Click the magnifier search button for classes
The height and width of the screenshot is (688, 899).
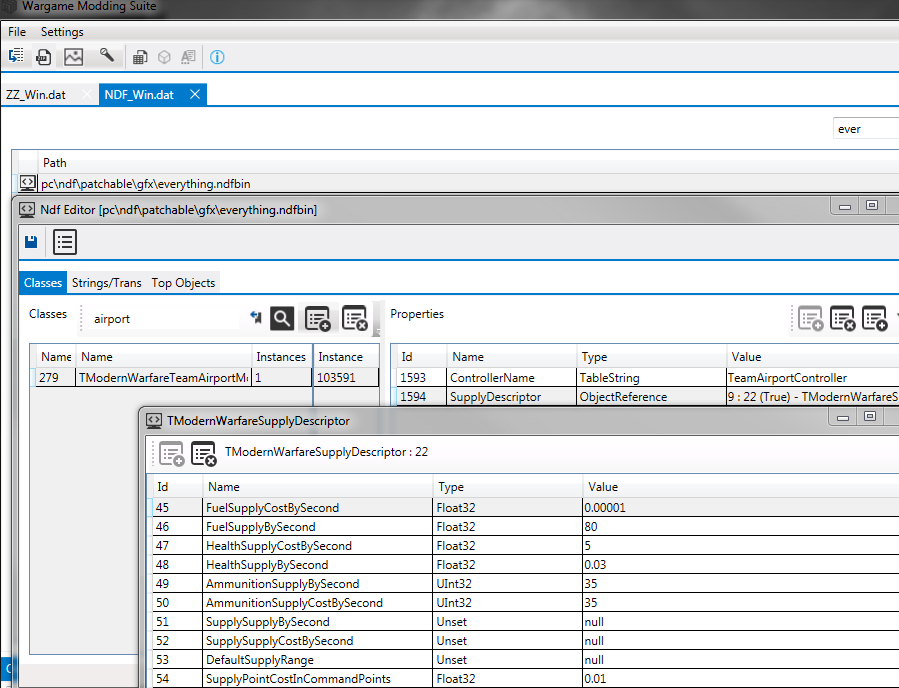[282, 318]
